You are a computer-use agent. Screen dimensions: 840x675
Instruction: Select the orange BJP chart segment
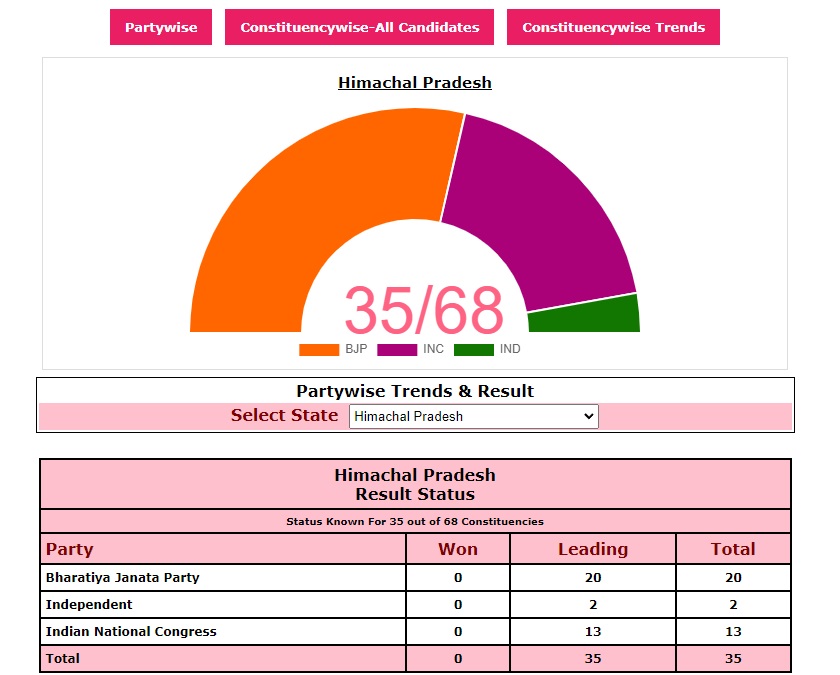pyautogui.click(x=300, y=220)
